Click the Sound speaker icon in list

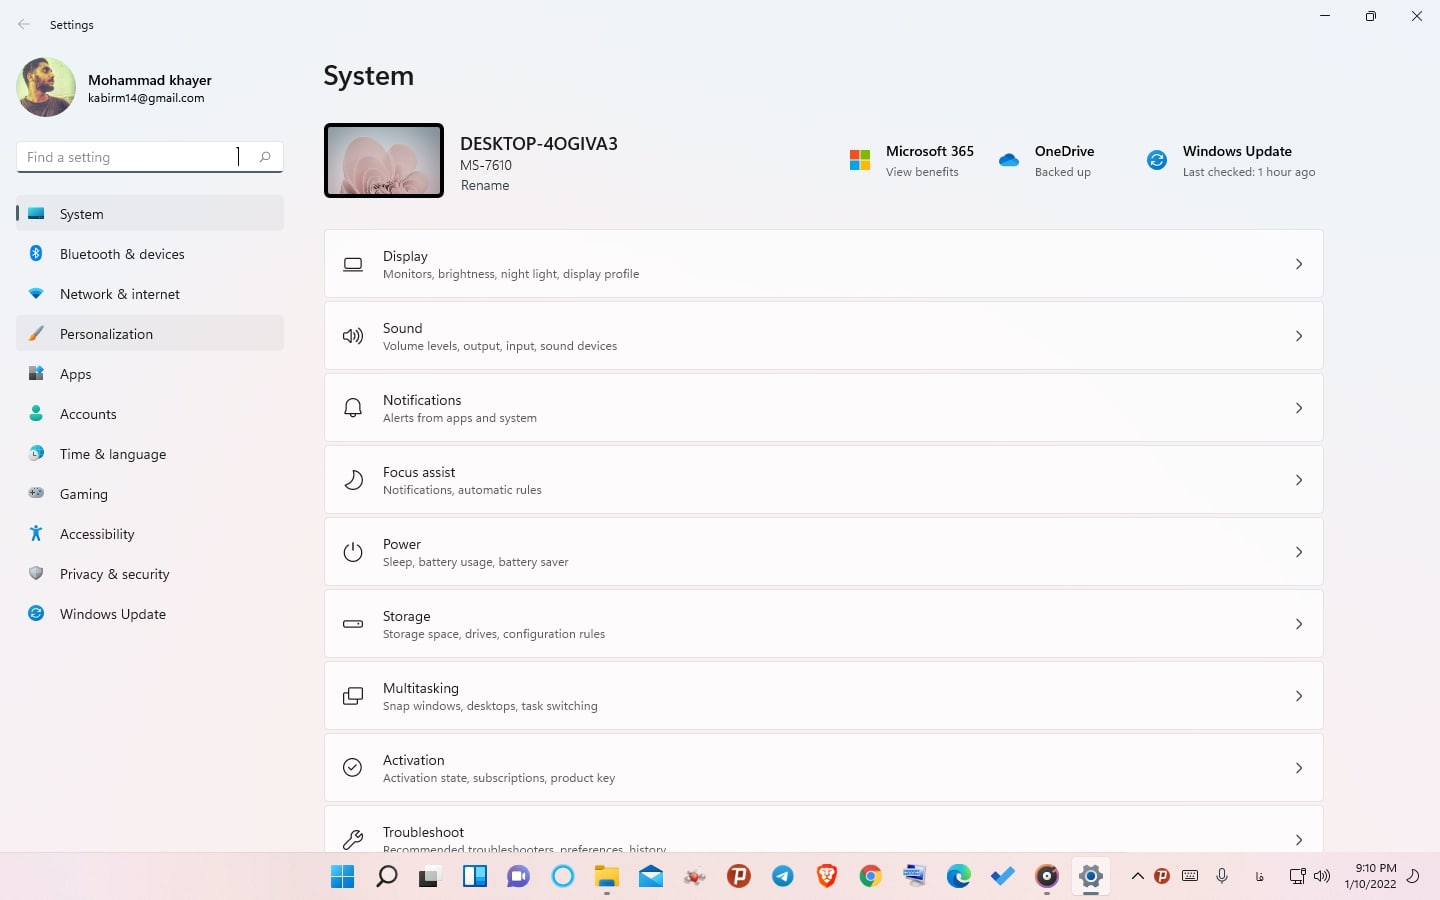coord(353,336)
